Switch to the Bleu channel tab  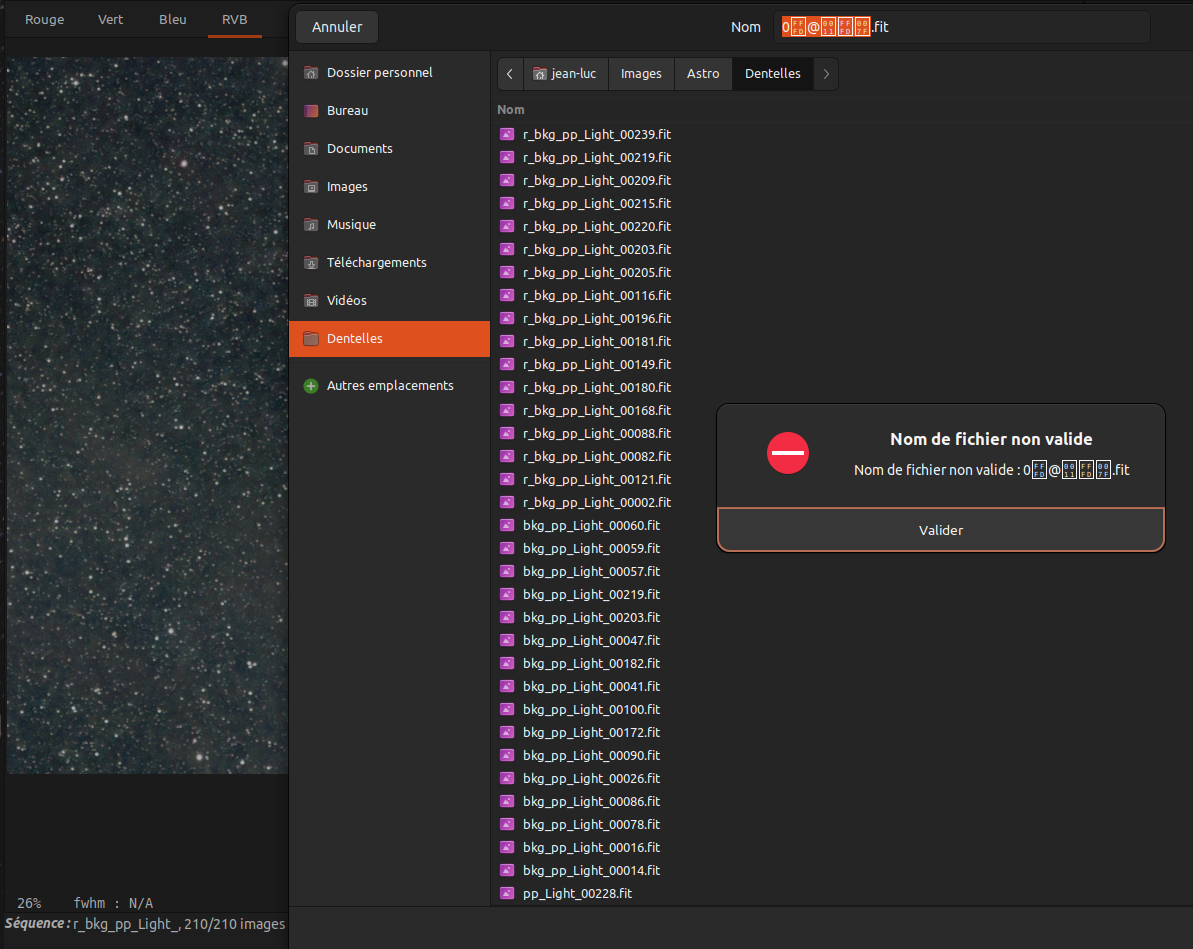tap(173, 20)
